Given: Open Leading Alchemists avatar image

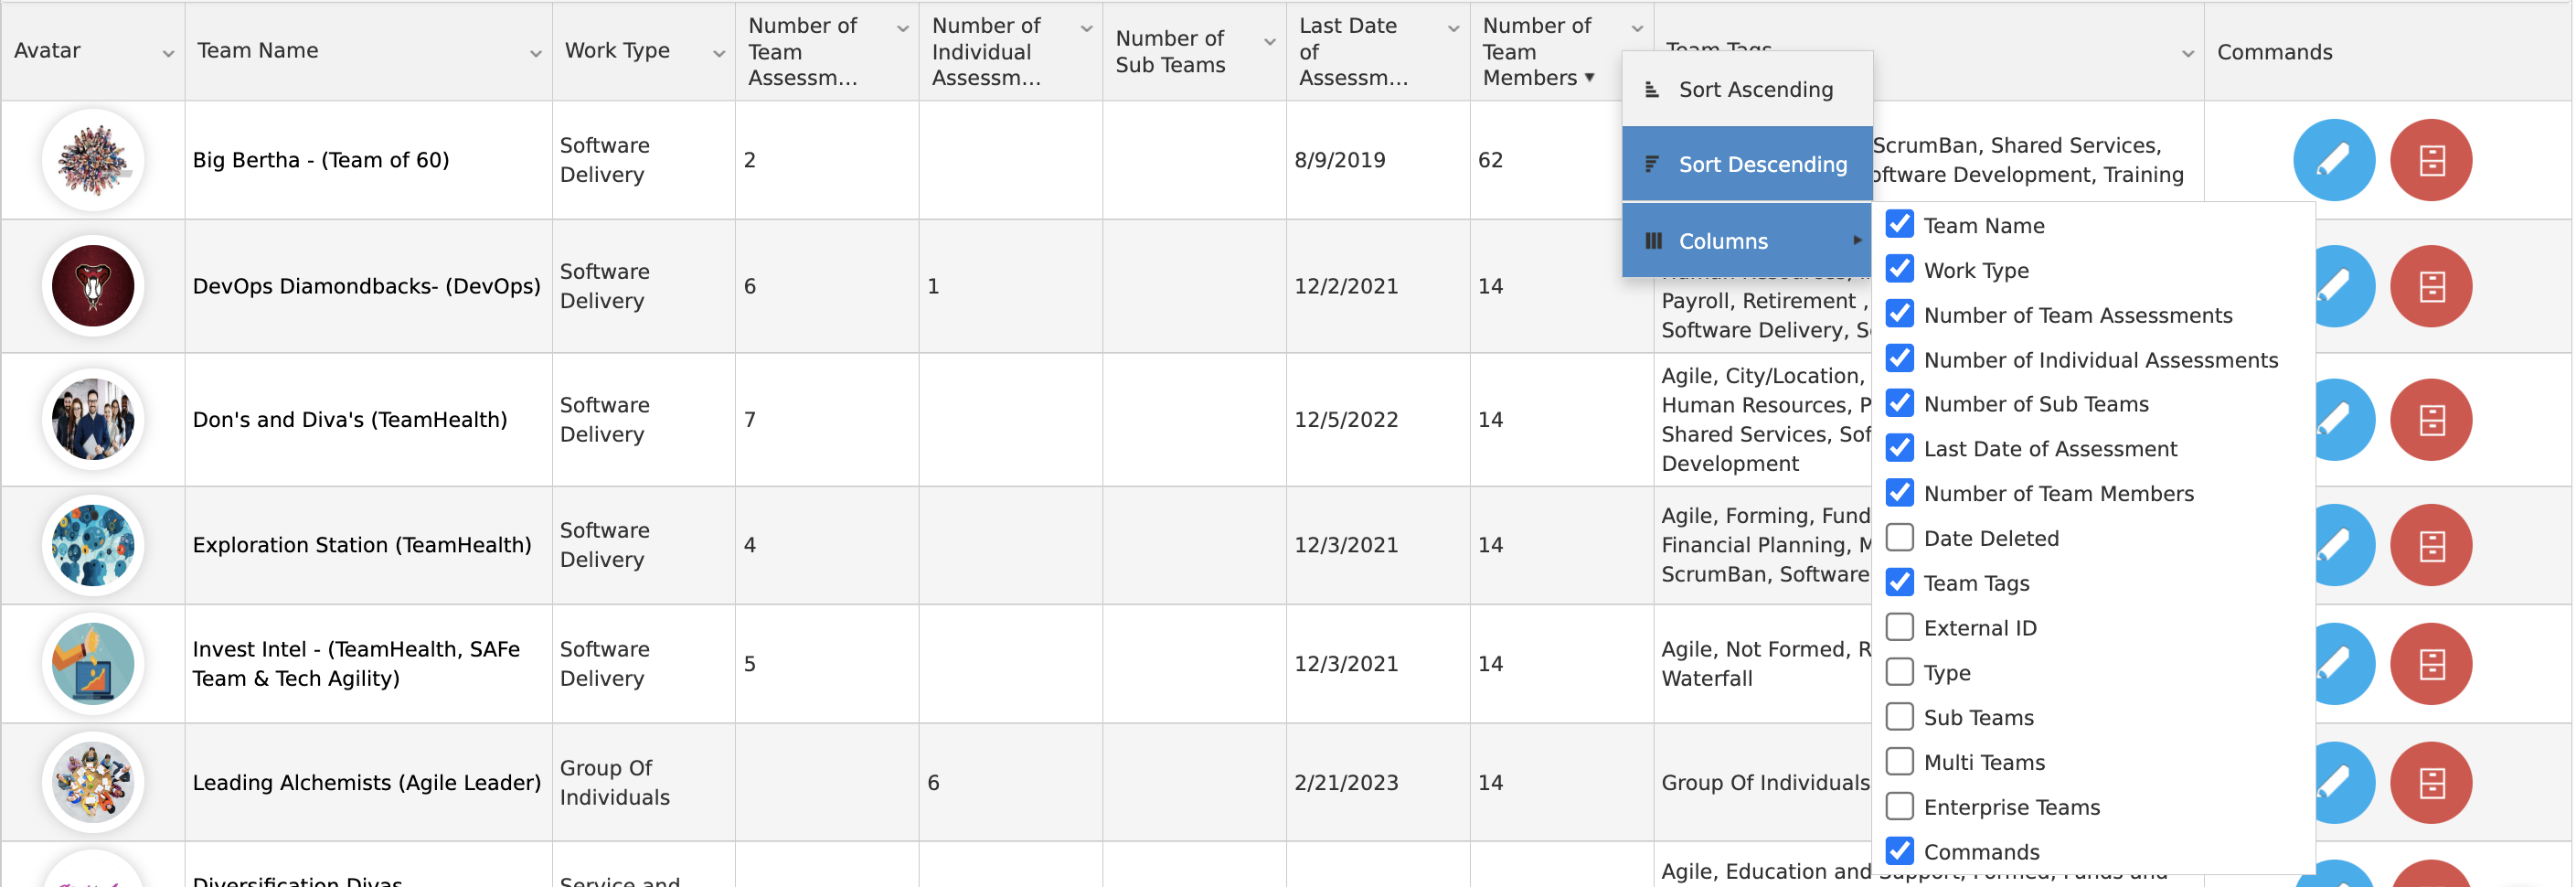Looking at the screenshot, I should point(93,783).
